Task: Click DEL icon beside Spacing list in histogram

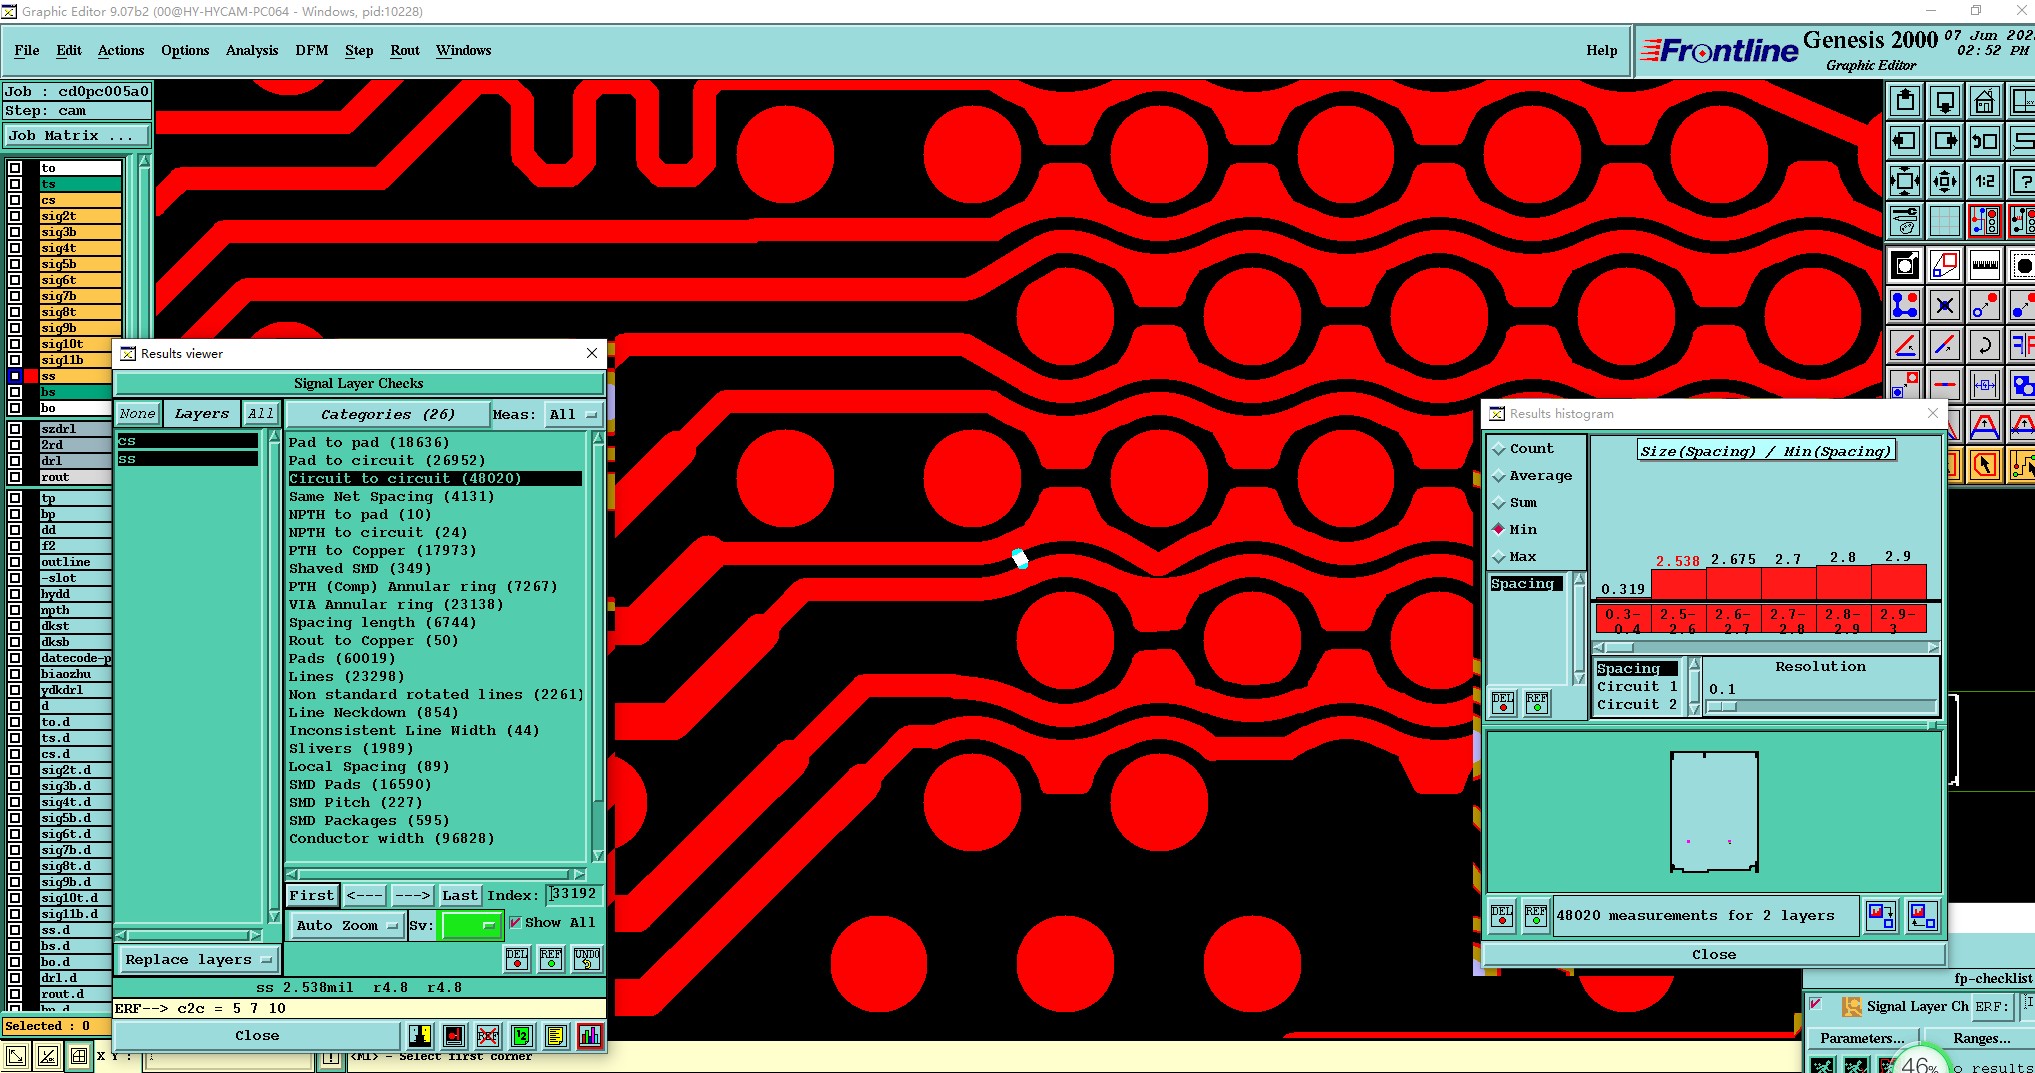Action: pos(1503,703)
